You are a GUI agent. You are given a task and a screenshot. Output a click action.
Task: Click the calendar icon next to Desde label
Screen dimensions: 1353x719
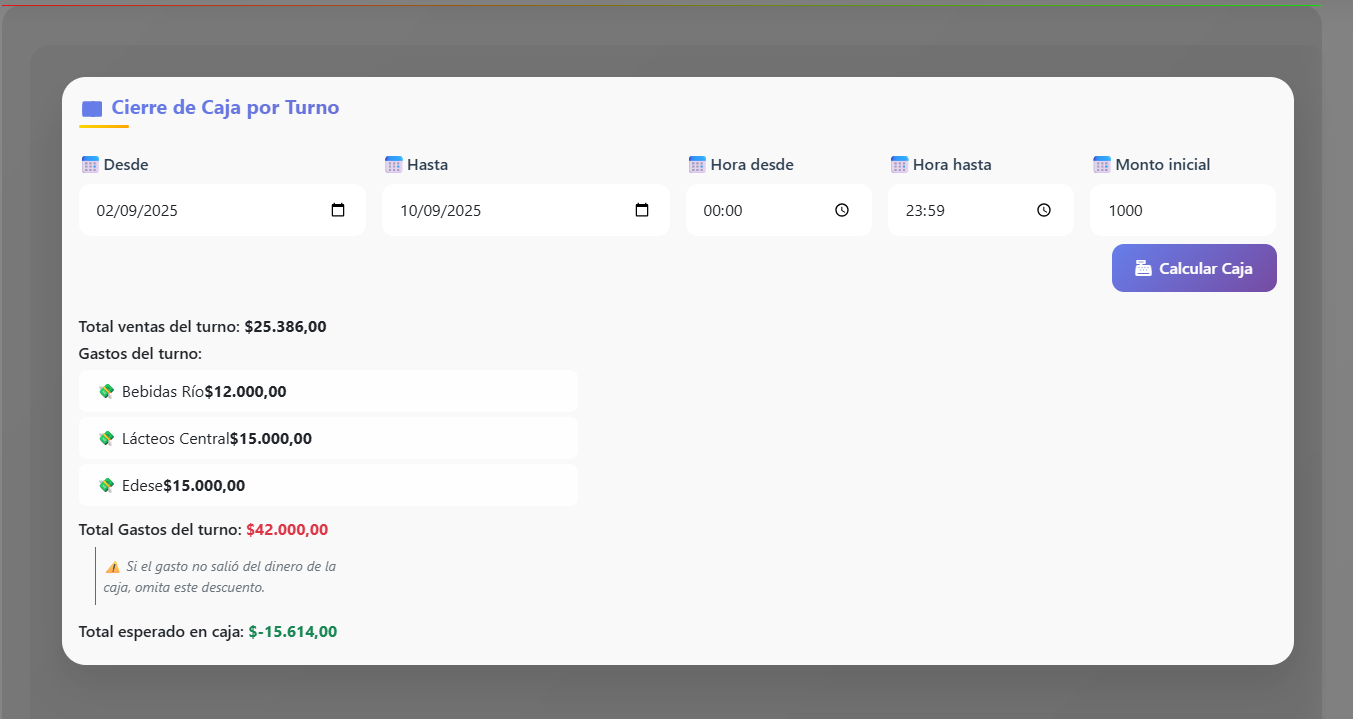click(90, 165)
